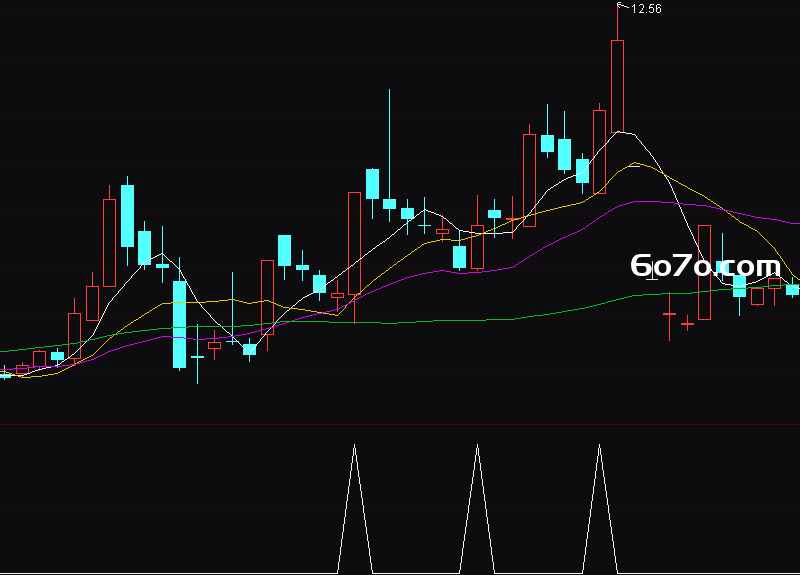The height and width of the screenshot is (575, 800).
Task: Select the tall red candle below 12.56
Action: click(617, 86)
